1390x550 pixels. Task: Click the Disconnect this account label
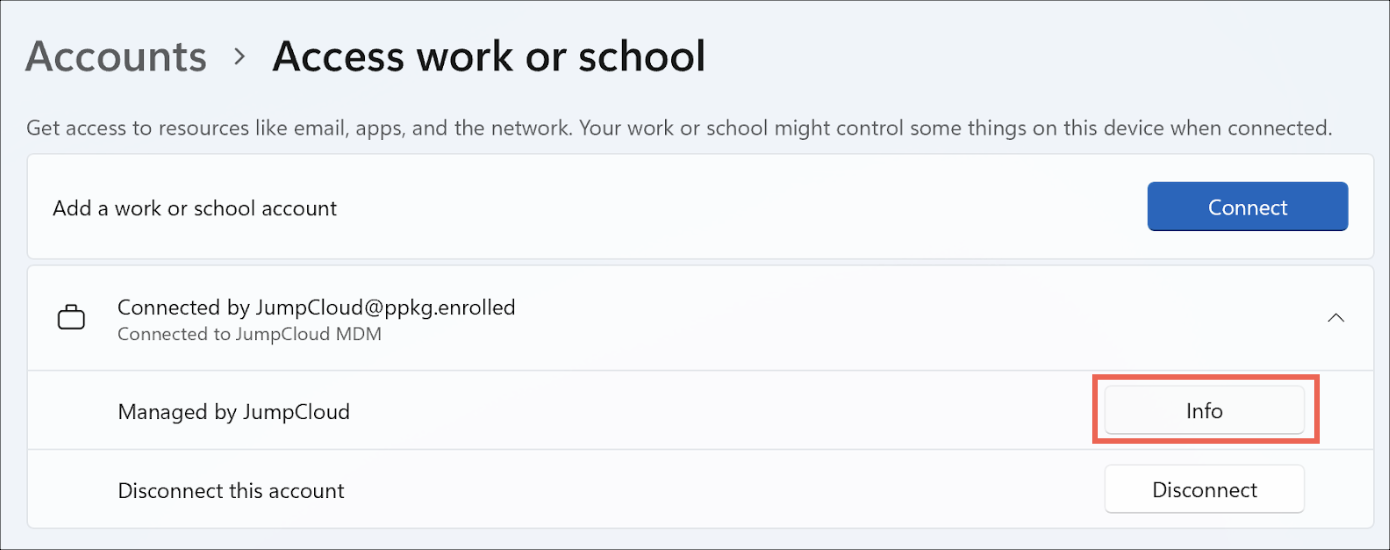point(231,491)
